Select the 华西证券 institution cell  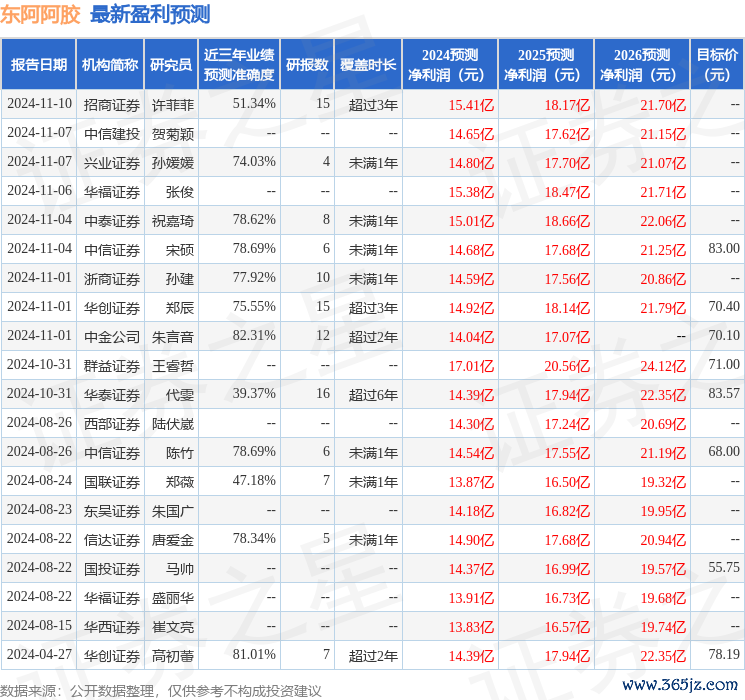click(x=112, y=627)
